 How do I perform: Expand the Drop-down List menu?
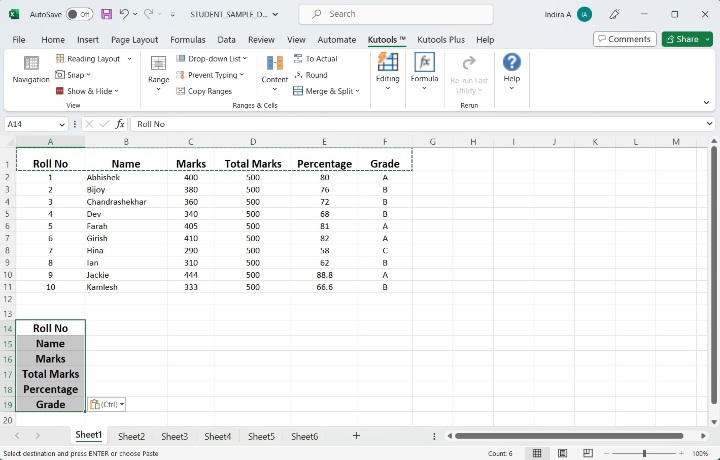coord(217,59)
